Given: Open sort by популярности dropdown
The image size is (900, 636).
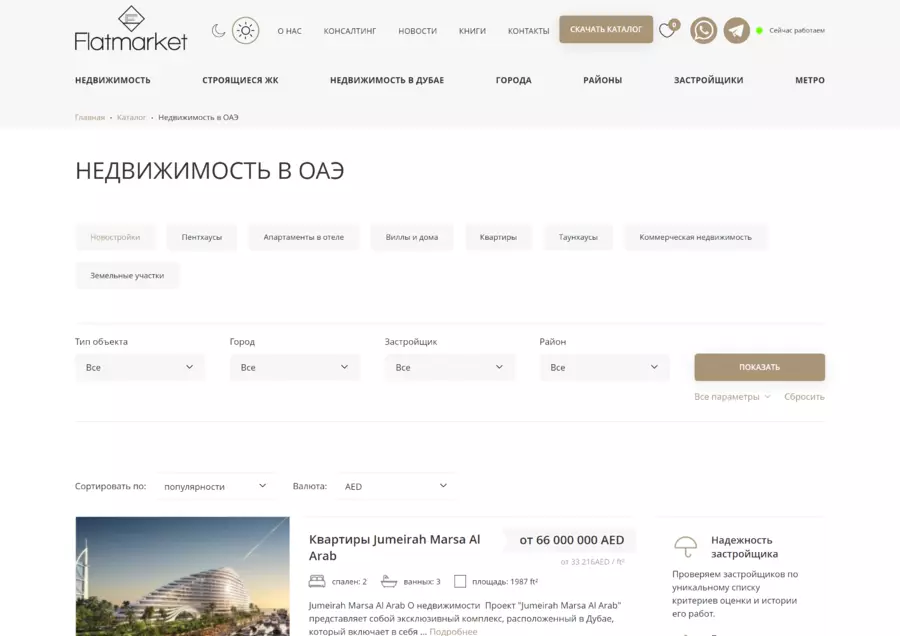Looking at the screenshot, I should pyautogui.click(x=215, y=486).
